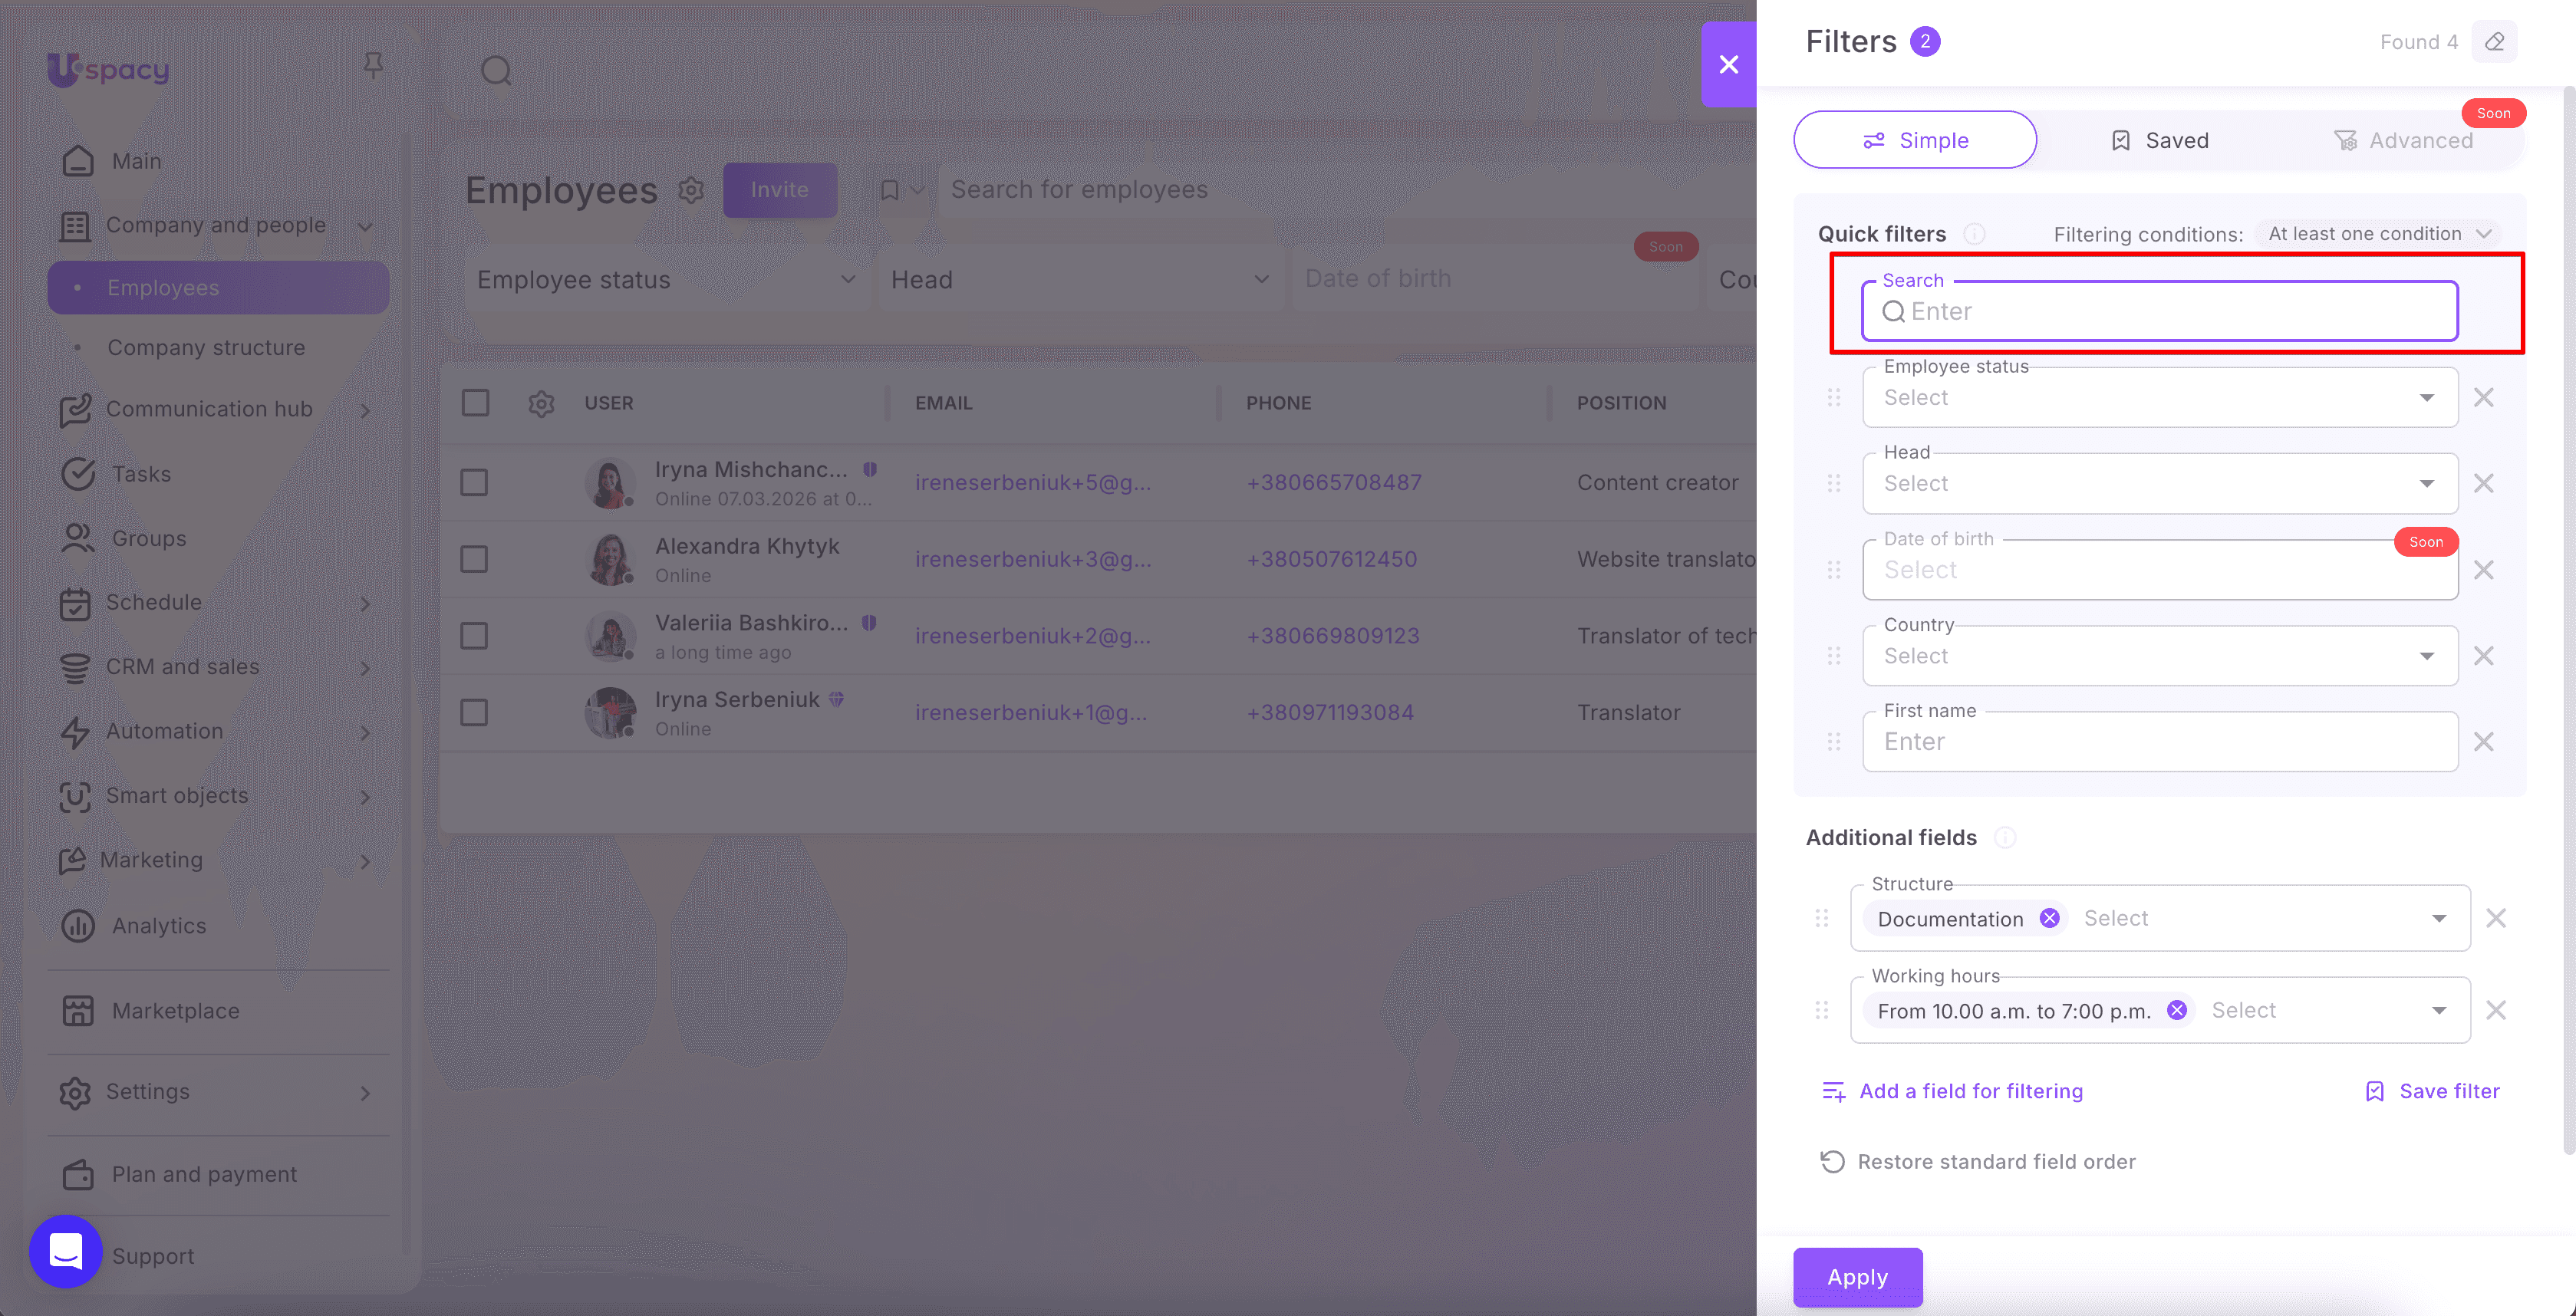The image size is (2576, 1316).
Task: Open Employees settings gear next to title
Action: pos(691,190)
